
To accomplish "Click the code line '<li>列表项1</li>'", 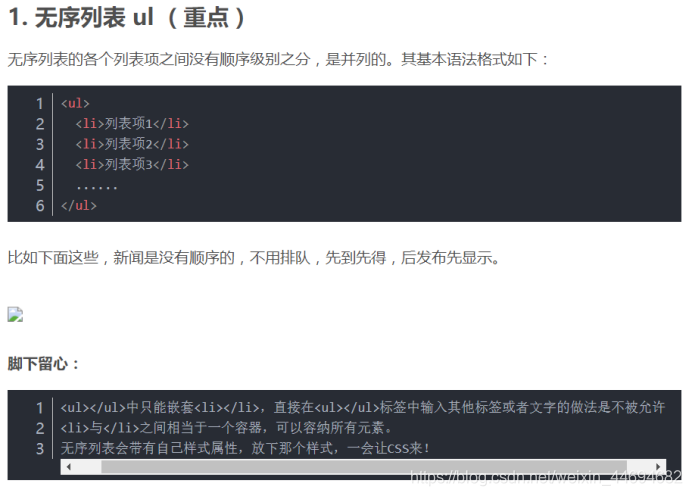I will tap(132, 124).
